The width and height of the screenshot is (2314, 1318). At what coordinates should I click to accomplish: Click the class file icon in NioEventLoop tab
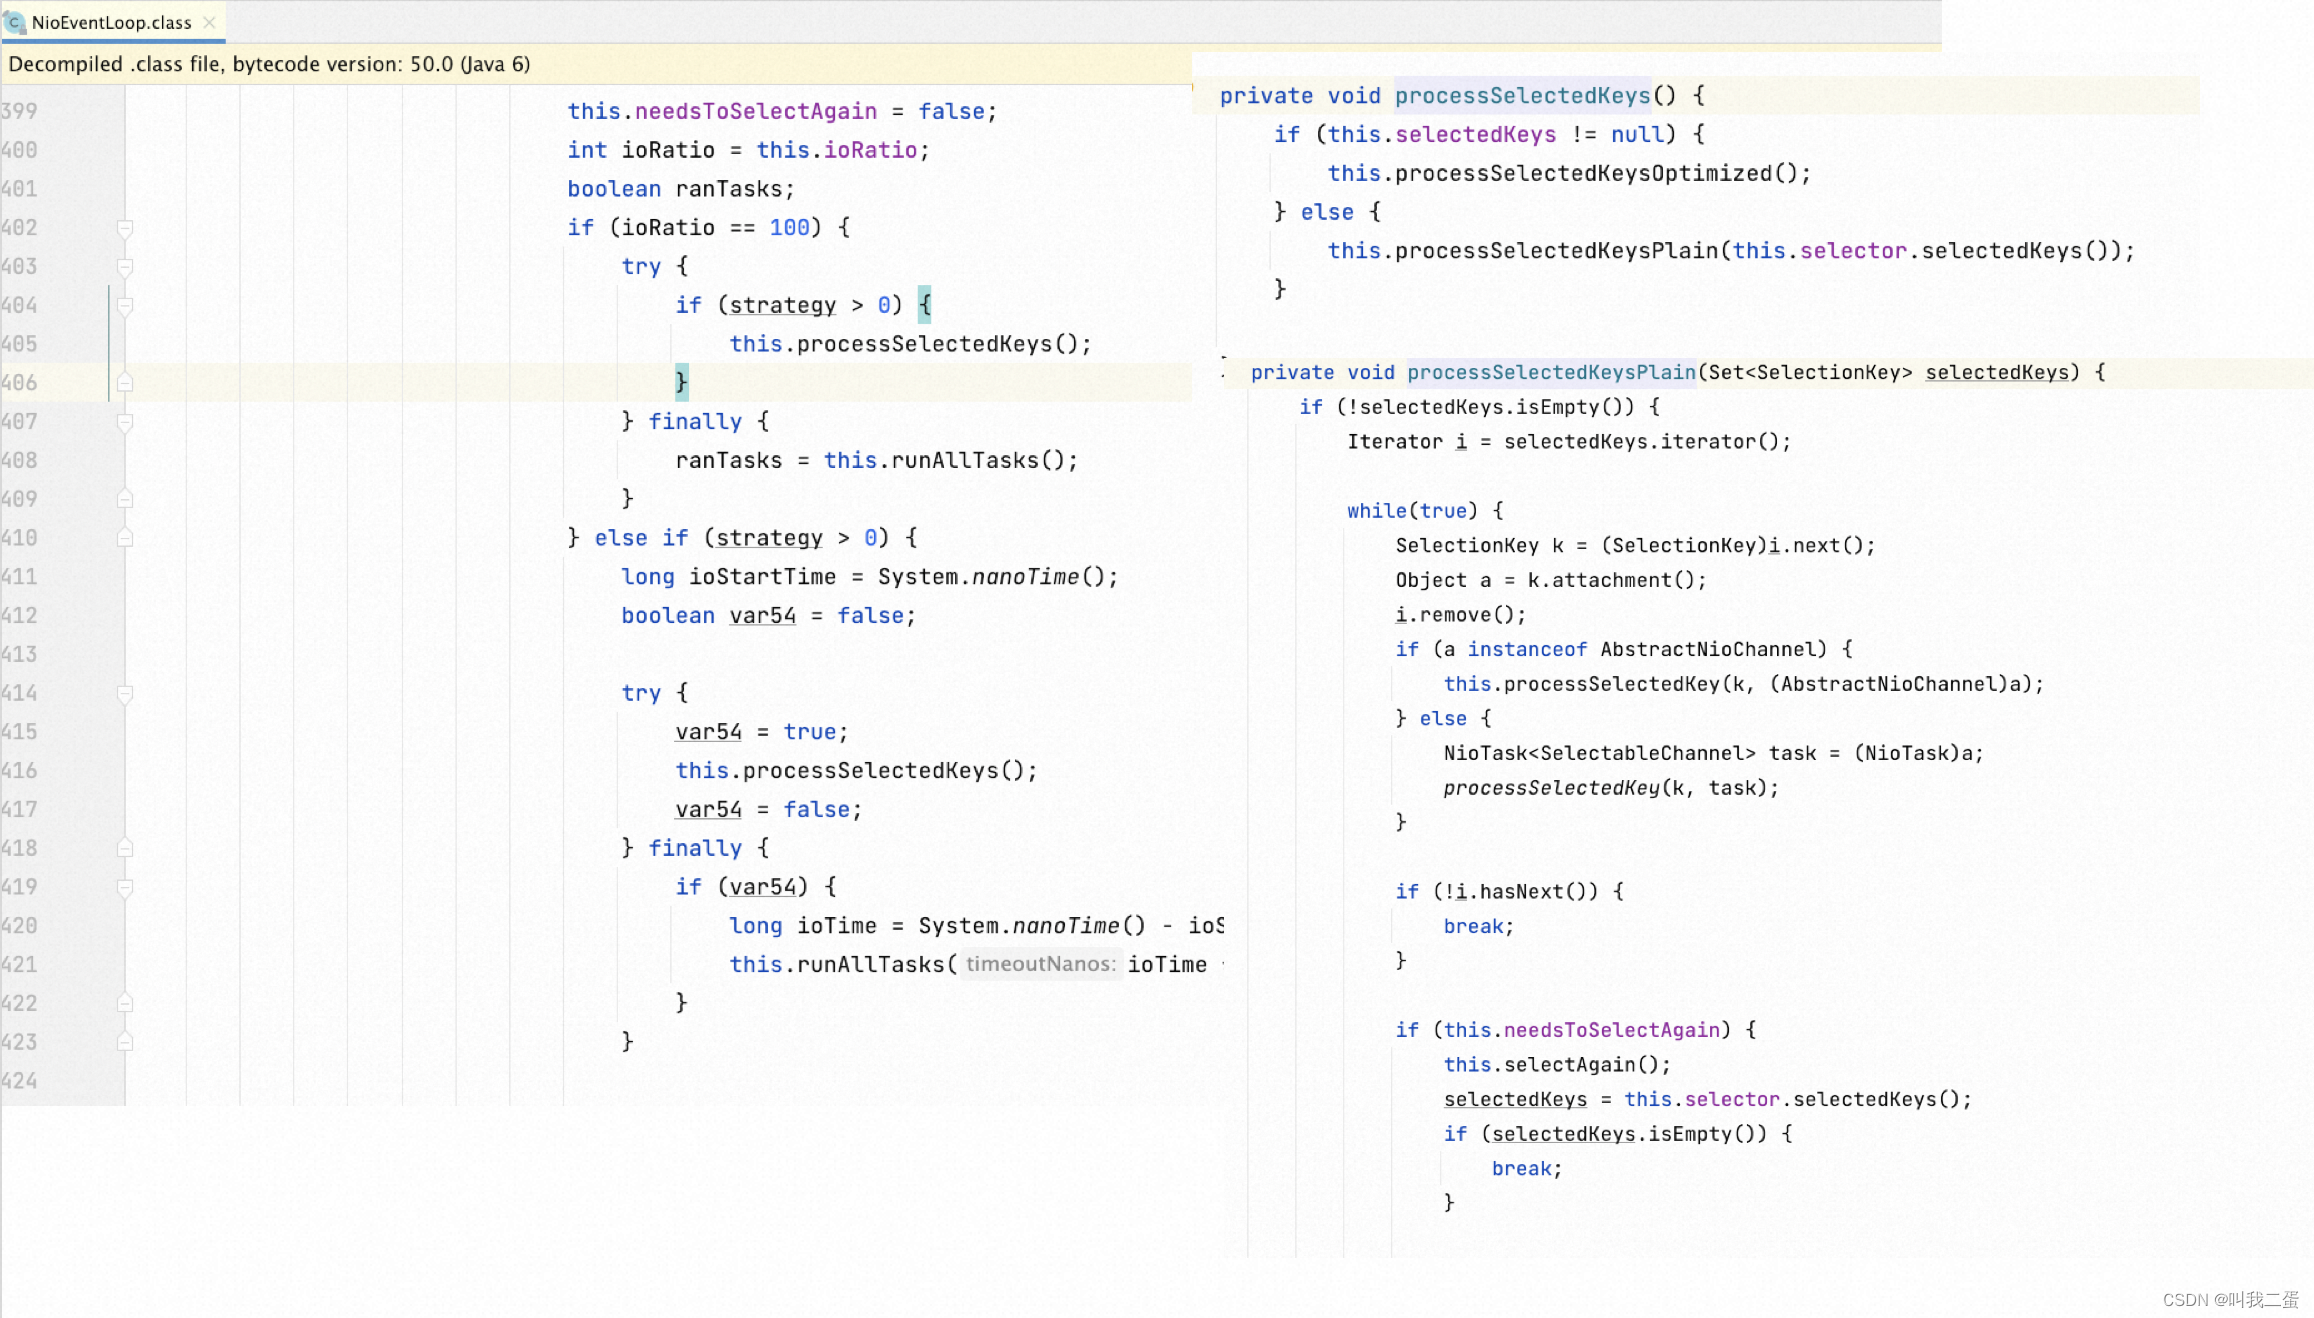(15, 22)
